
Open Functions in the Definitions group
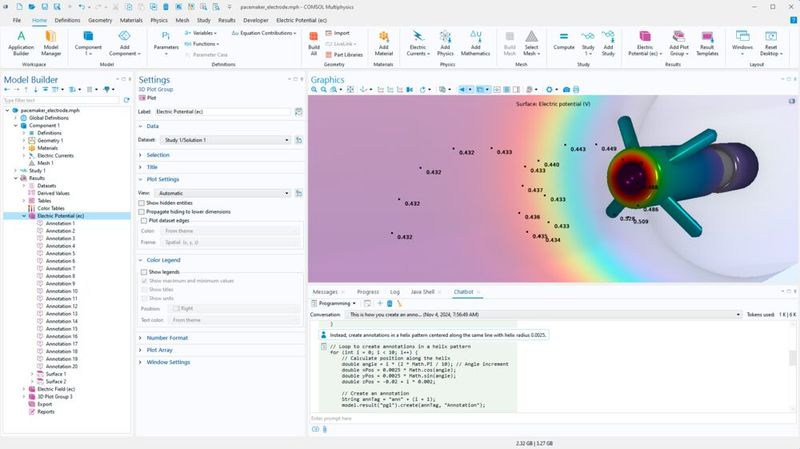point(202,44)
